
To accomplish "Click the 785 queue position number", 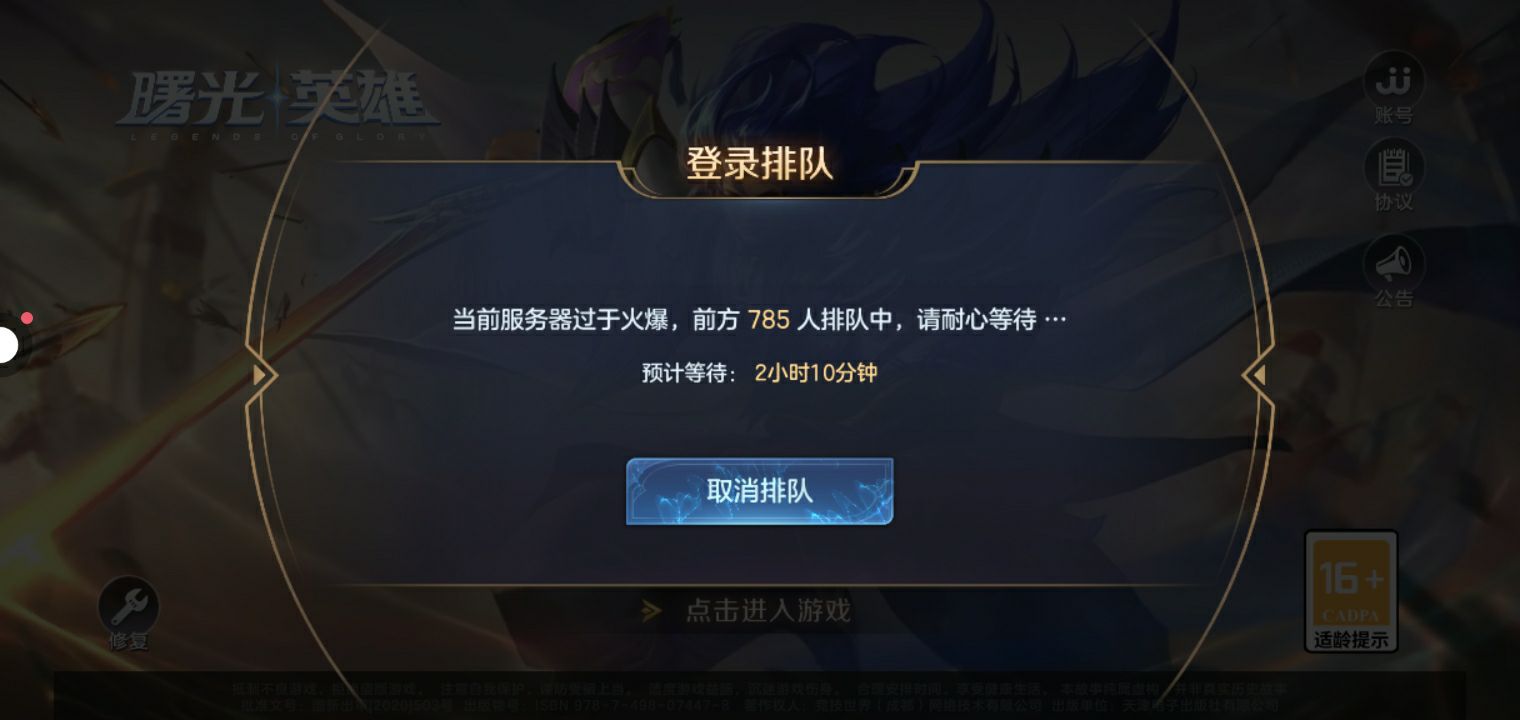I will coord(769,320).
